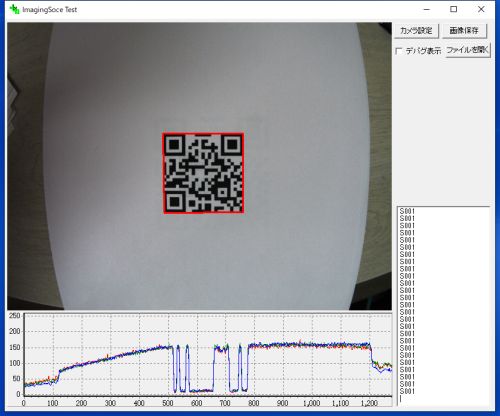Minimize the ImagingSoce Test window
500x416 pixels.
(x=426, y=9)
